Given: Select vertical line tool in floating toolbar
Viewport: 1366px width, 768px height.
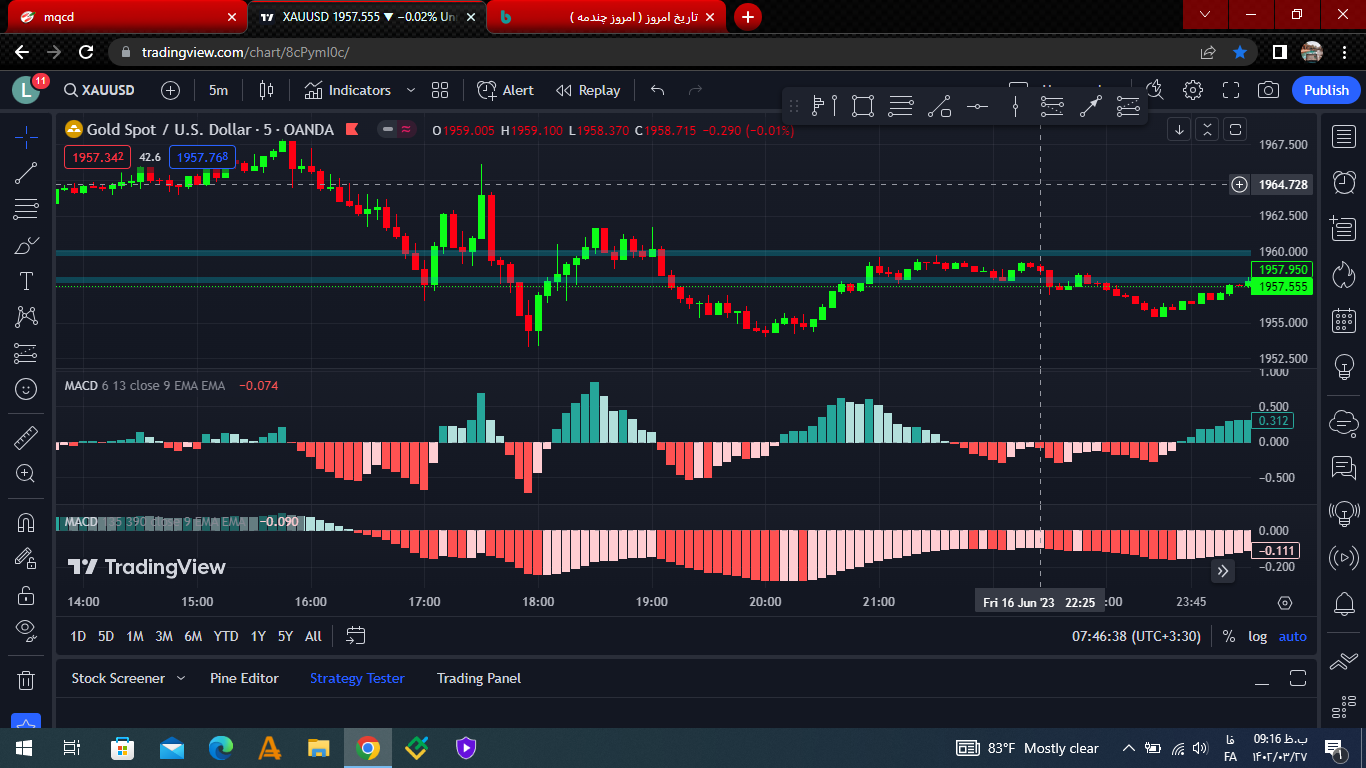Looking at the screenshot, I should coord(1015,106).
